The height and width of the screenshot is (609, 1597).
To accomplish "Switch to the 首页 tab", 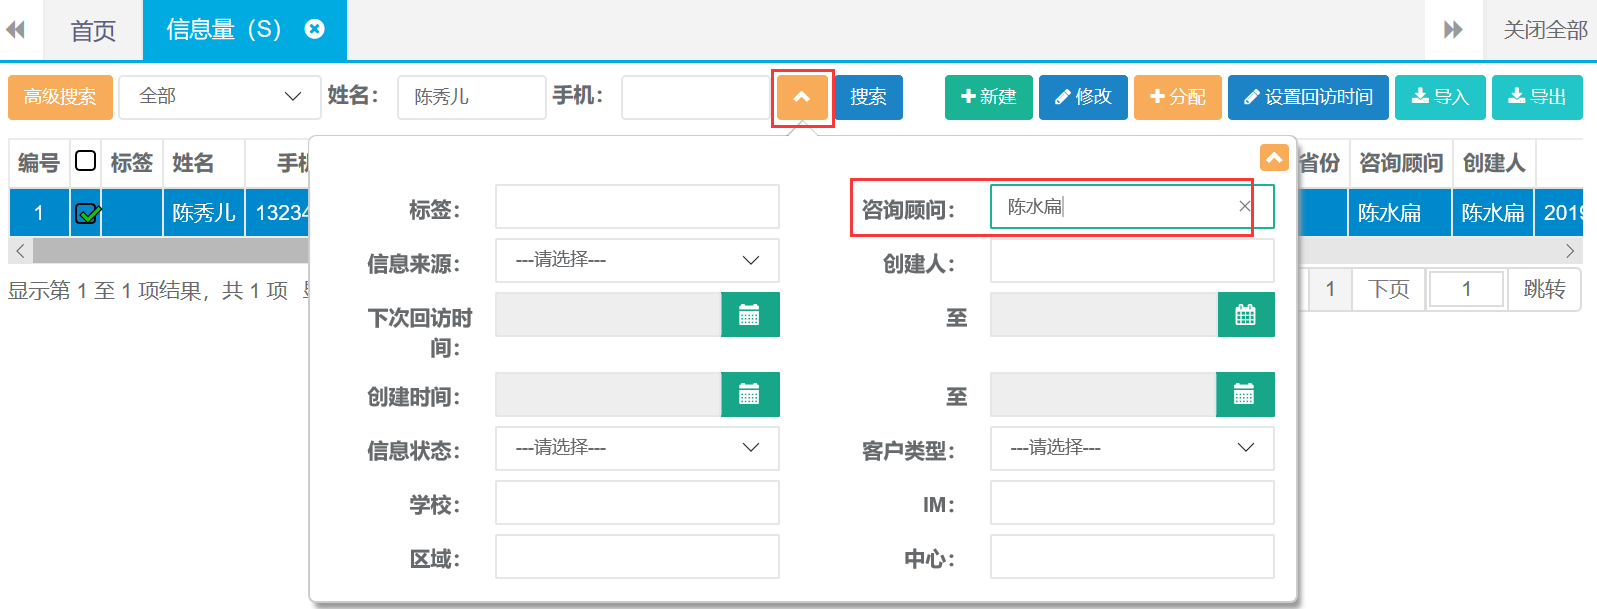I will [x=93, y=30].
